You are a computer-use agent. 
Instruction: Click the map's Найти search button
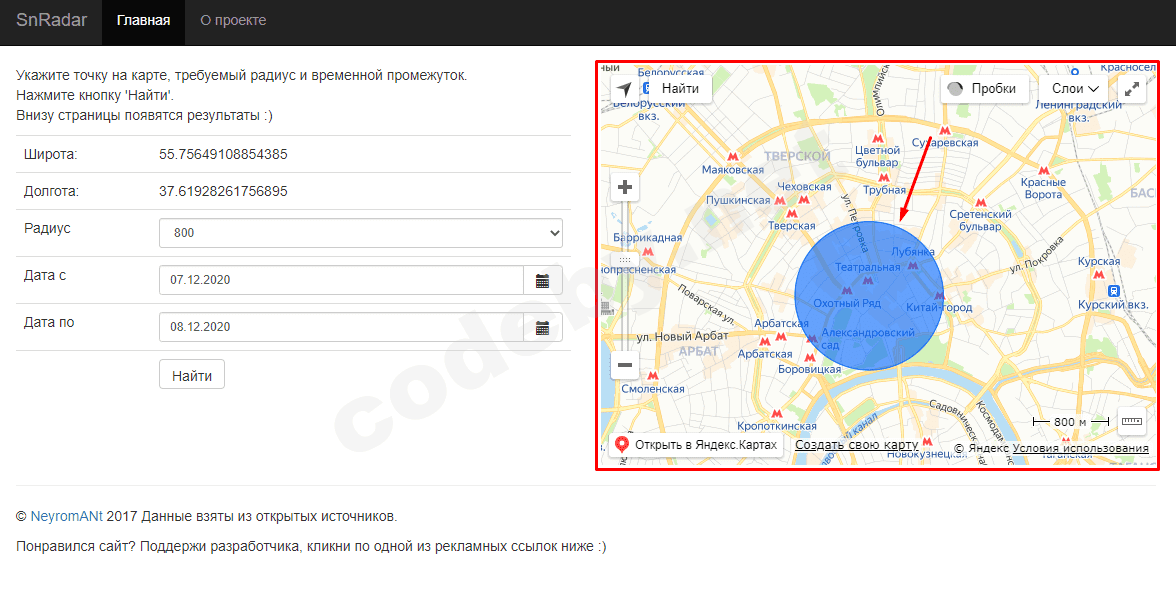pyautogui.click(x=680, y=88)
